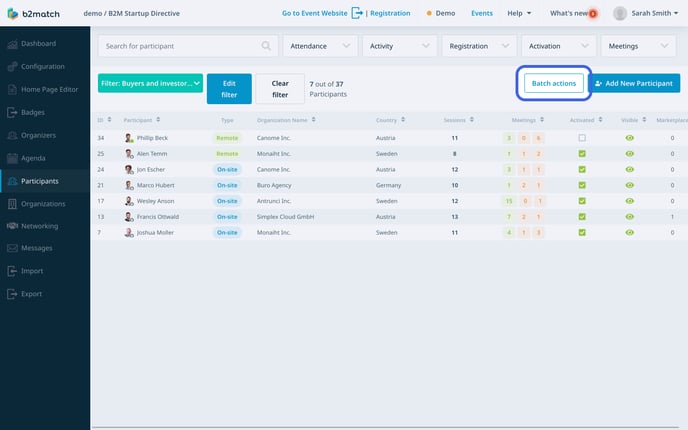
Task: Click the Agenda calendar icon
Action: (12, 158)
